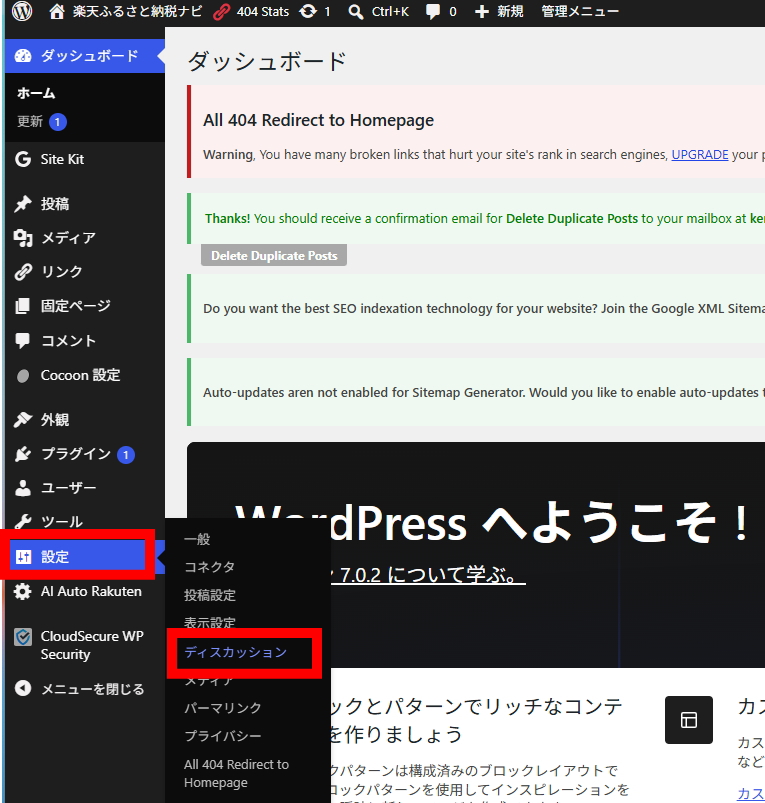Click the Settings sliders icon
The height and width of the screenshot is (803, 765).
coord(23,557)
